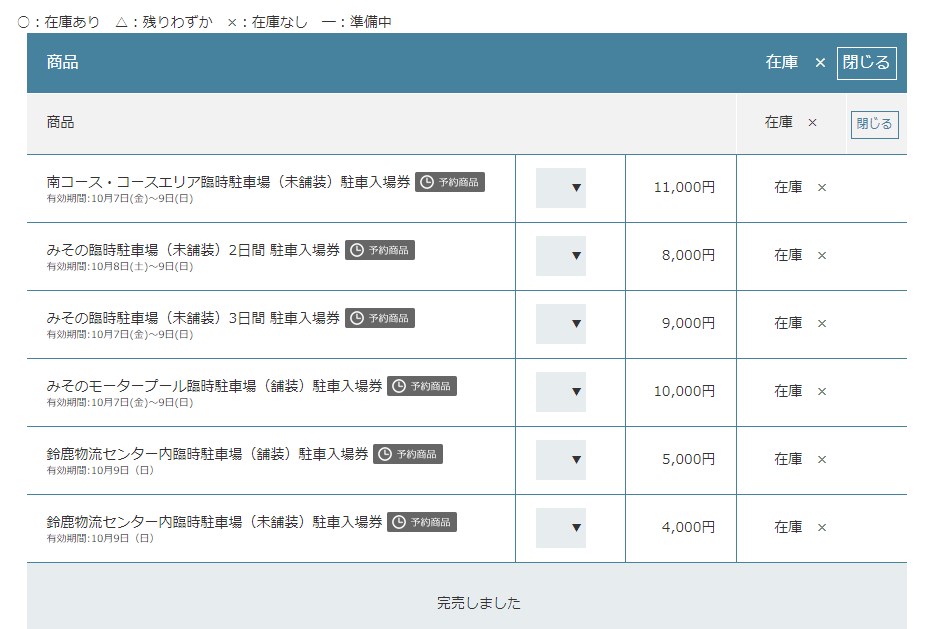Click the 閉じる button in gray subheader row
The width and height of the screenshot is (926, 629).
(x=875, y=125)
